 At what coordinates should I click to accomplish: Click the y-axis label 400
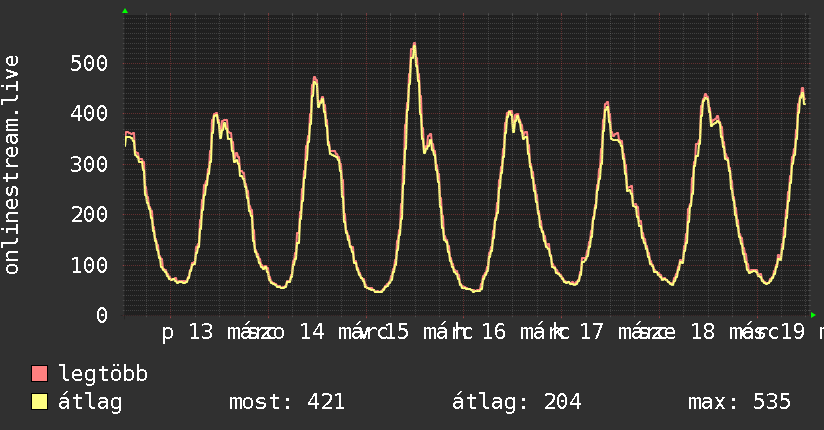click(89, 114)
